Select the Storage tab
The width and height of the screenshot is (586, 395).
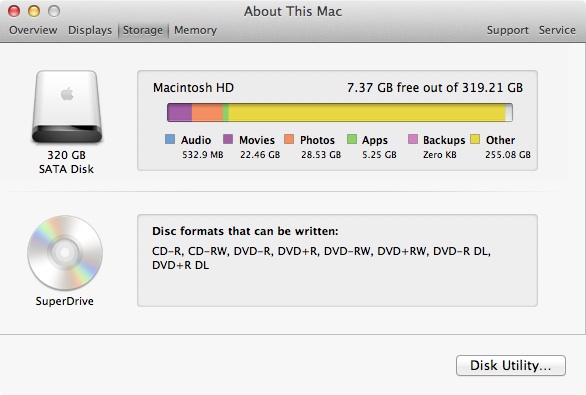[143, 30]
